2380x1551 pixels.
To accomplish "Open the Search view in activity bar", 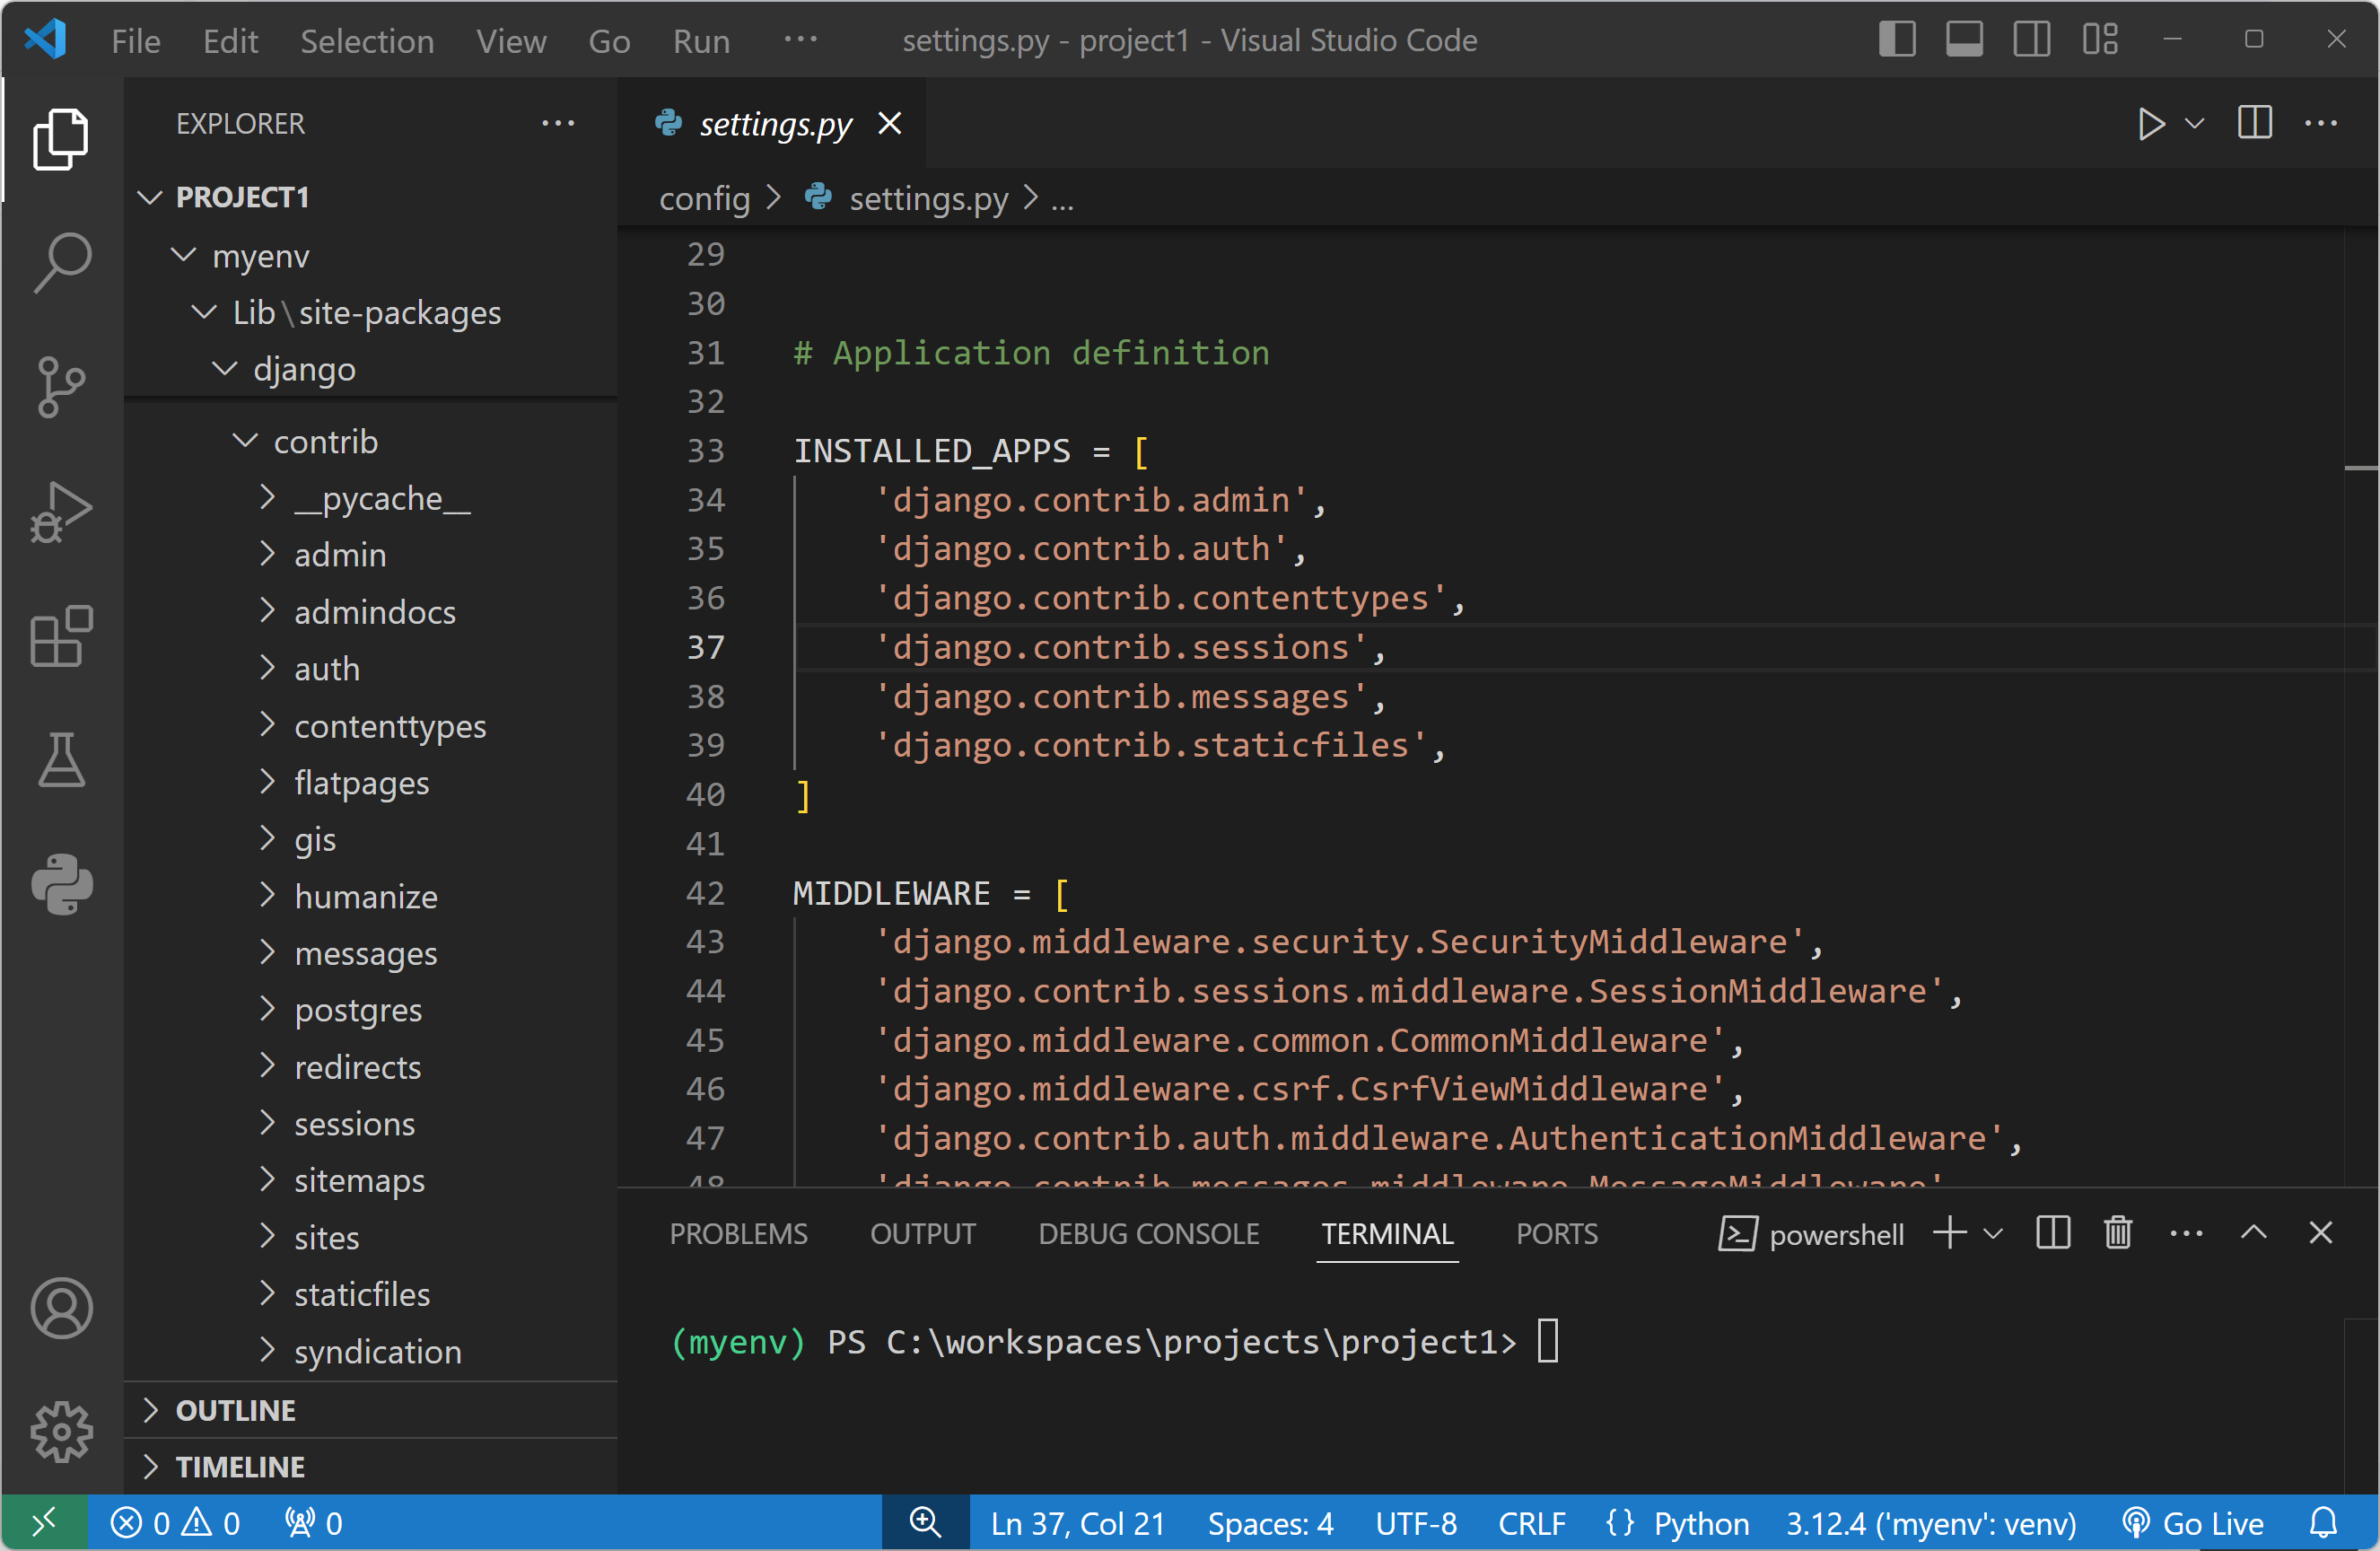I will (62, 262).
